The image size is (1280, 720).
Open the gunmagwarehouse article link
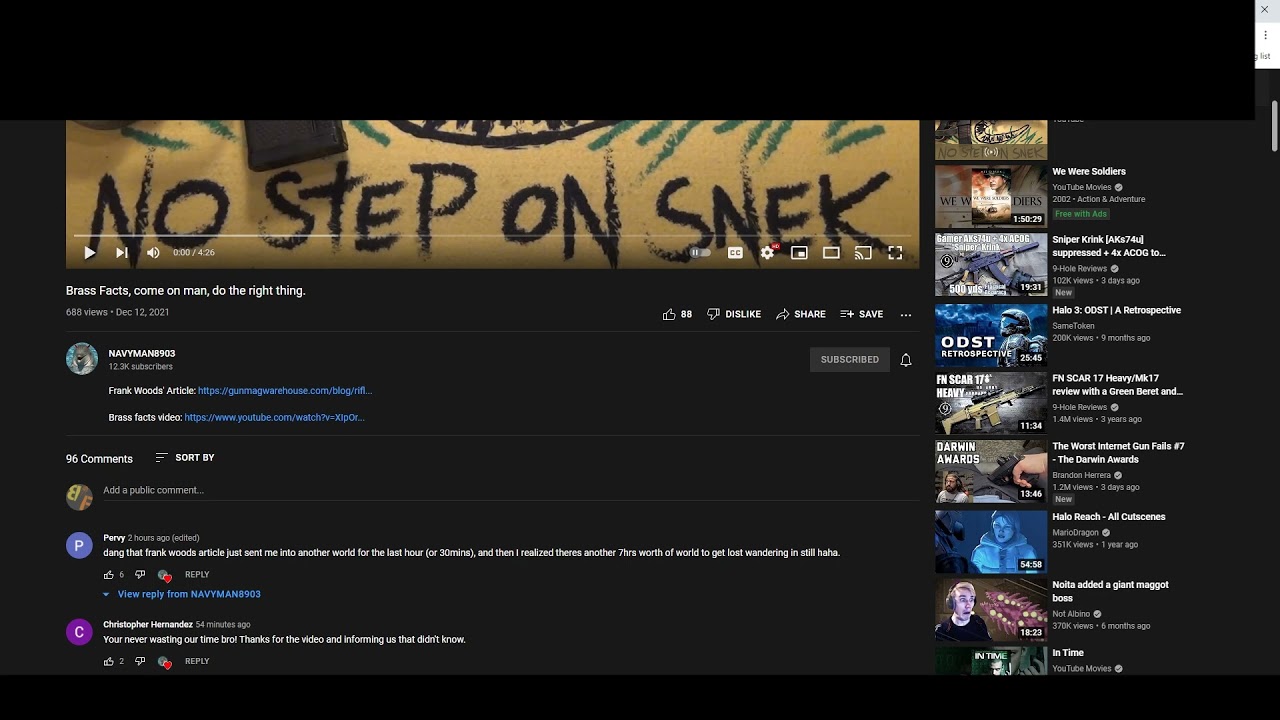(x=285, y=391)
